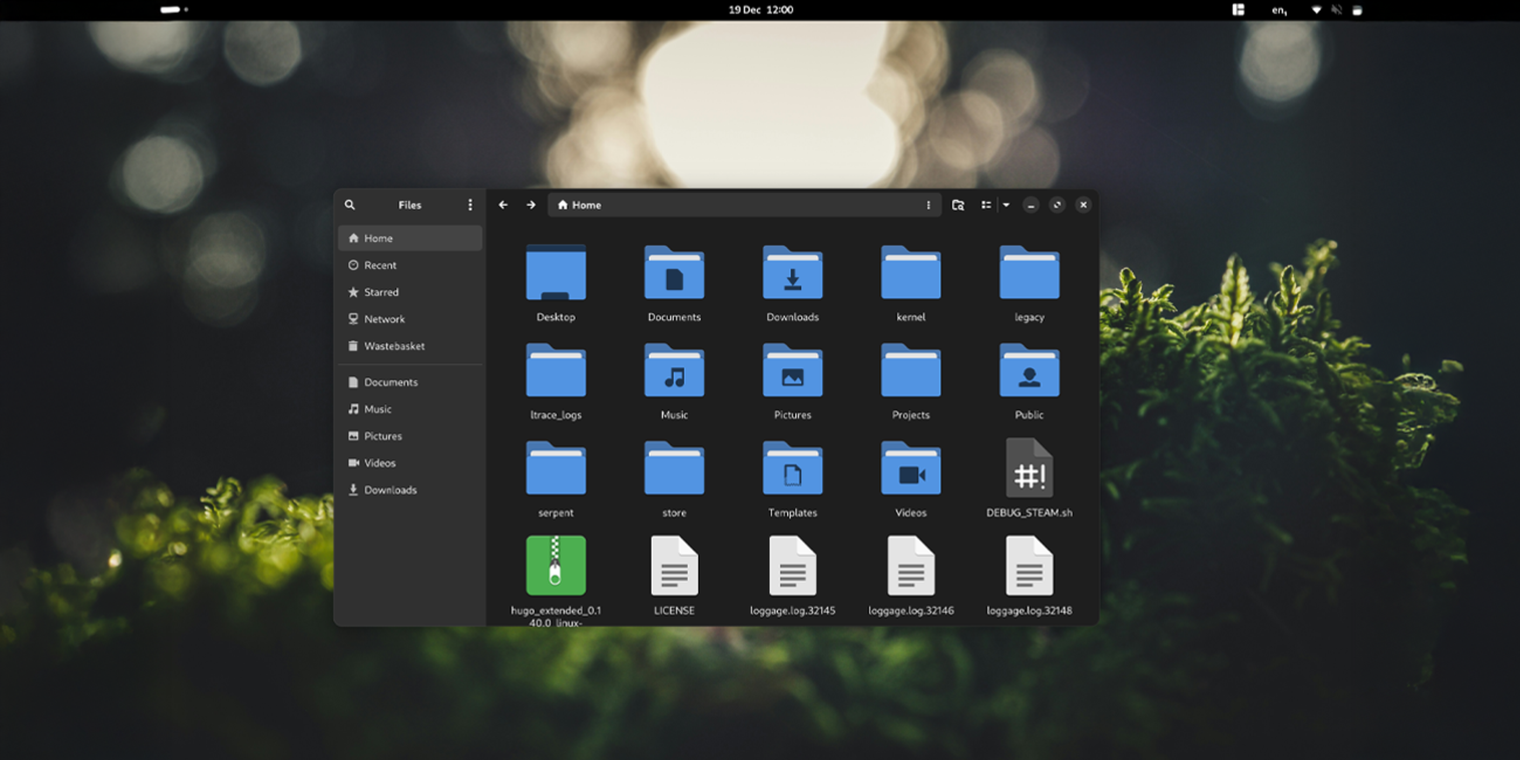1520x760 pixels.
Task: Open the keyboard layout indicator
Action: pos(1279,10)
